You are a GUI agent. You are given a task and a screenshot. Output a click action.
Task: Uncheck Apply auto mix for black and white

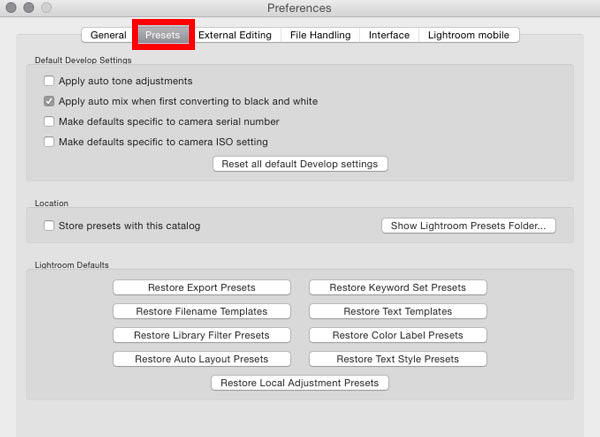pyautogui.click(x=49, y=101)
